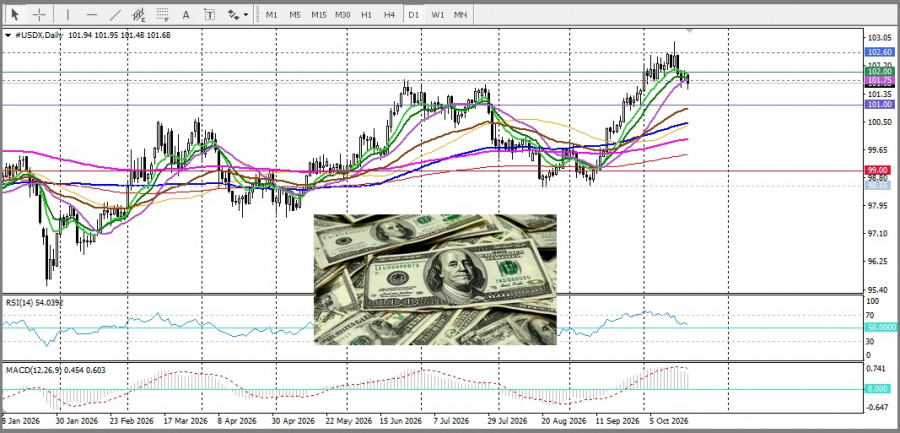900x433 pixels.
Task: Click the 103.05 price scale value
Action: click(879, 38)
